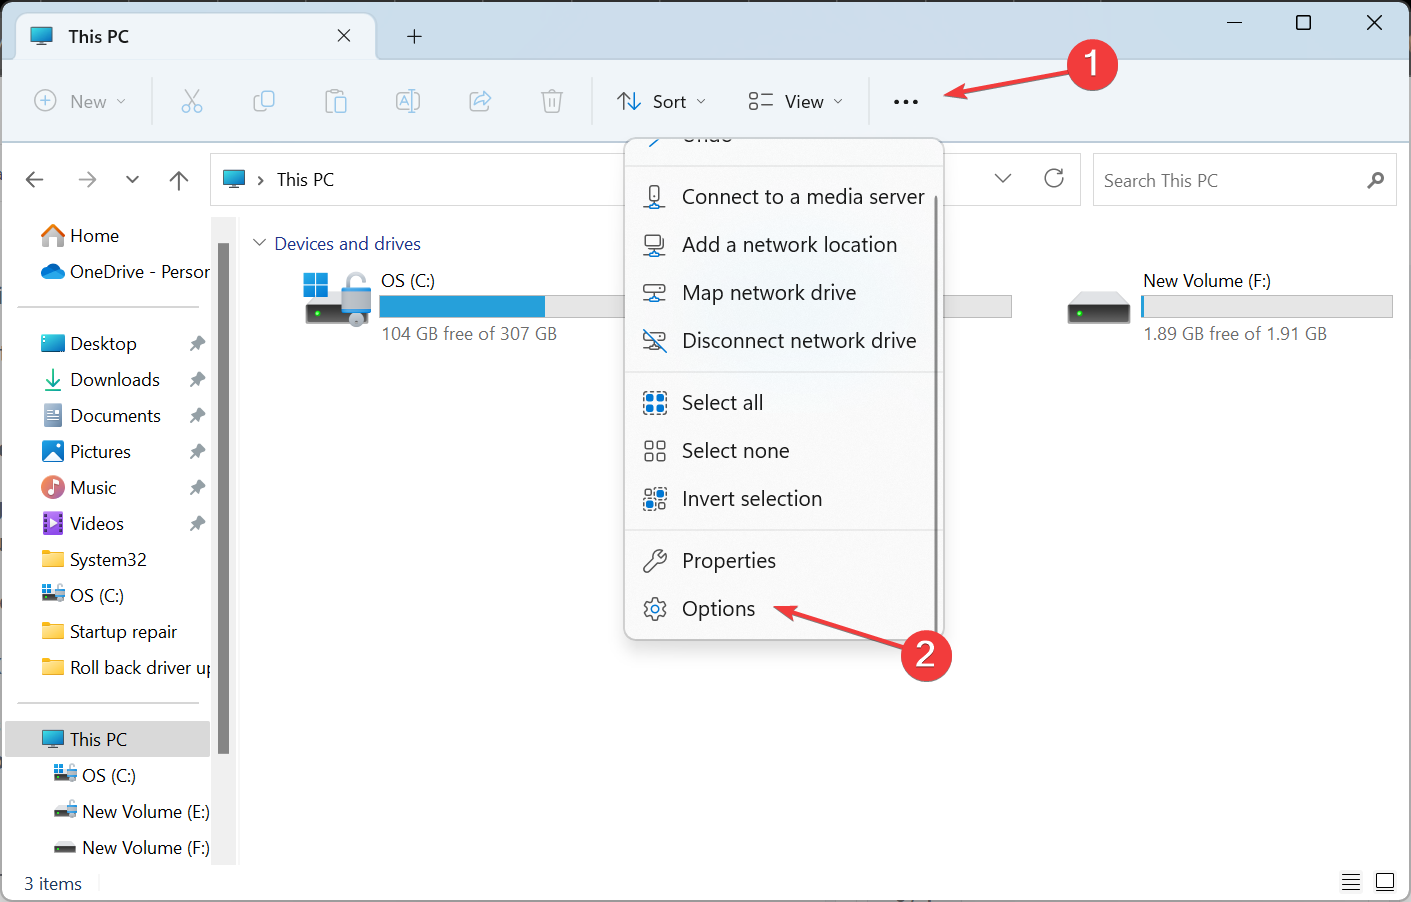Collapse the Devices and drives section

click(259, 242)
